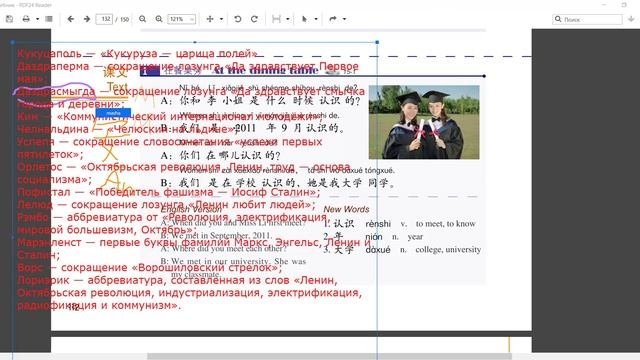
Task: Click the share/forward arrow icon
Action: (333, 19)
